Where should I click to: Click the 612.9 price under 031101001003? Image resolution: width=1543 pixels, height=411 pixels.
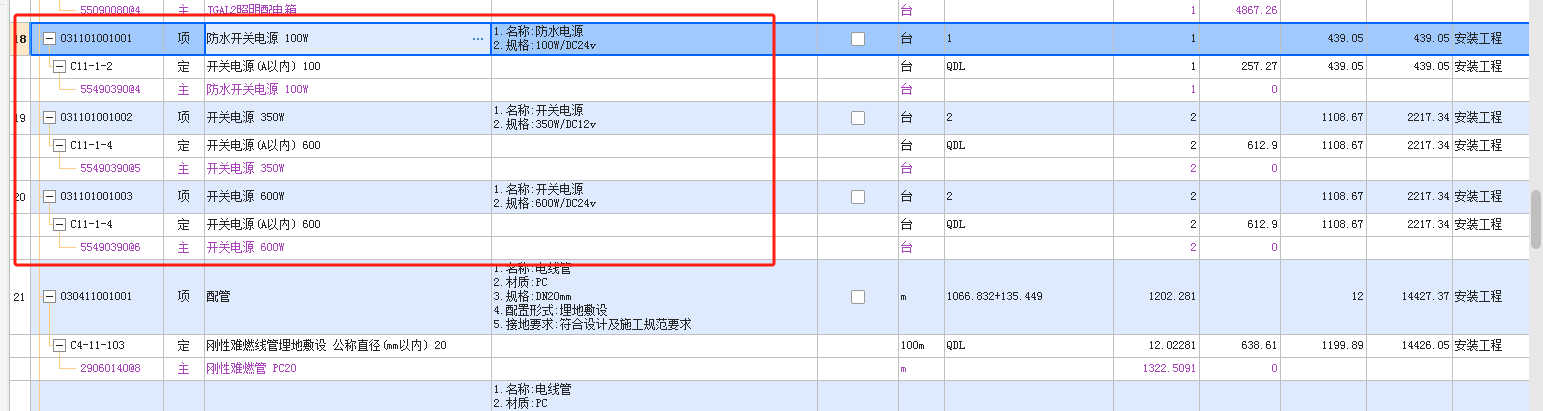[1262, 225]
